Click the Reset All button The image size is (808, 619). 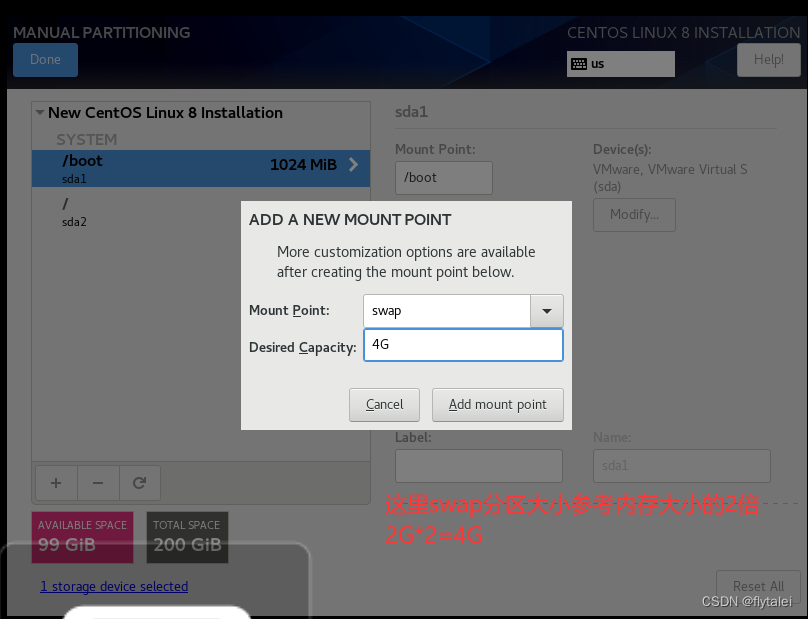759,587
